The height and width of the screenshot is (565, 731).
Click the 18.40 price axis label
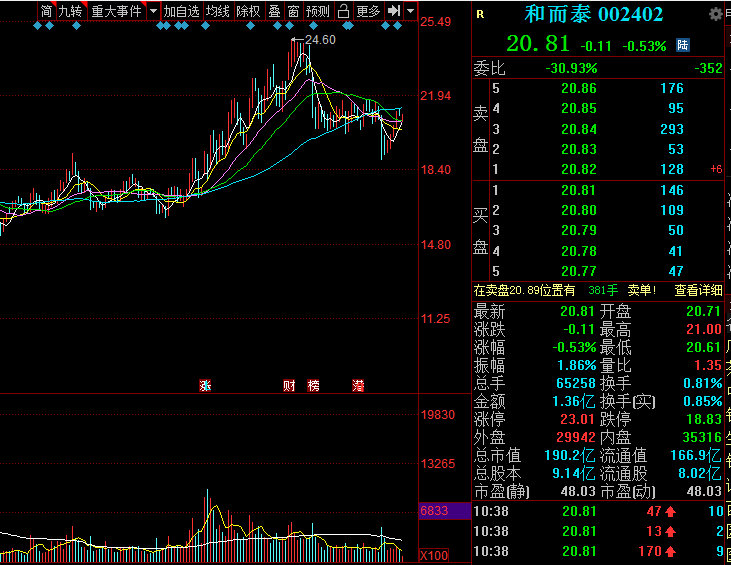(436, 170)
